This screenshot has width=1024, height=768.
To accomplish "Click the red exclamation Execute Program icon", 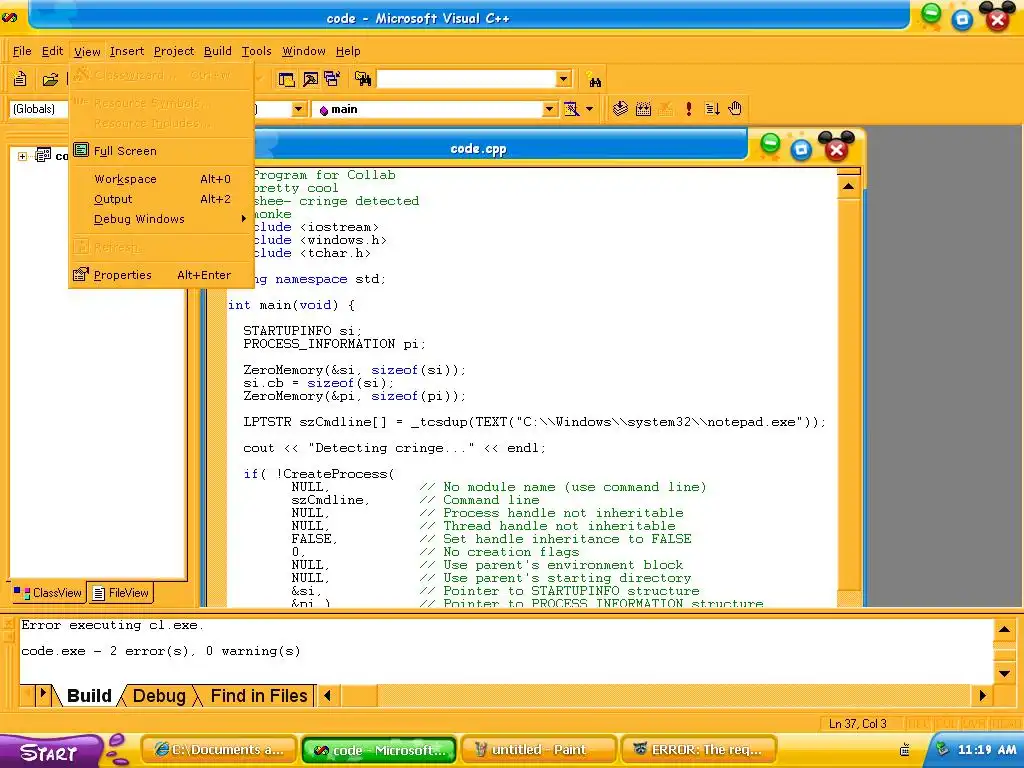I will coord(688,109).
